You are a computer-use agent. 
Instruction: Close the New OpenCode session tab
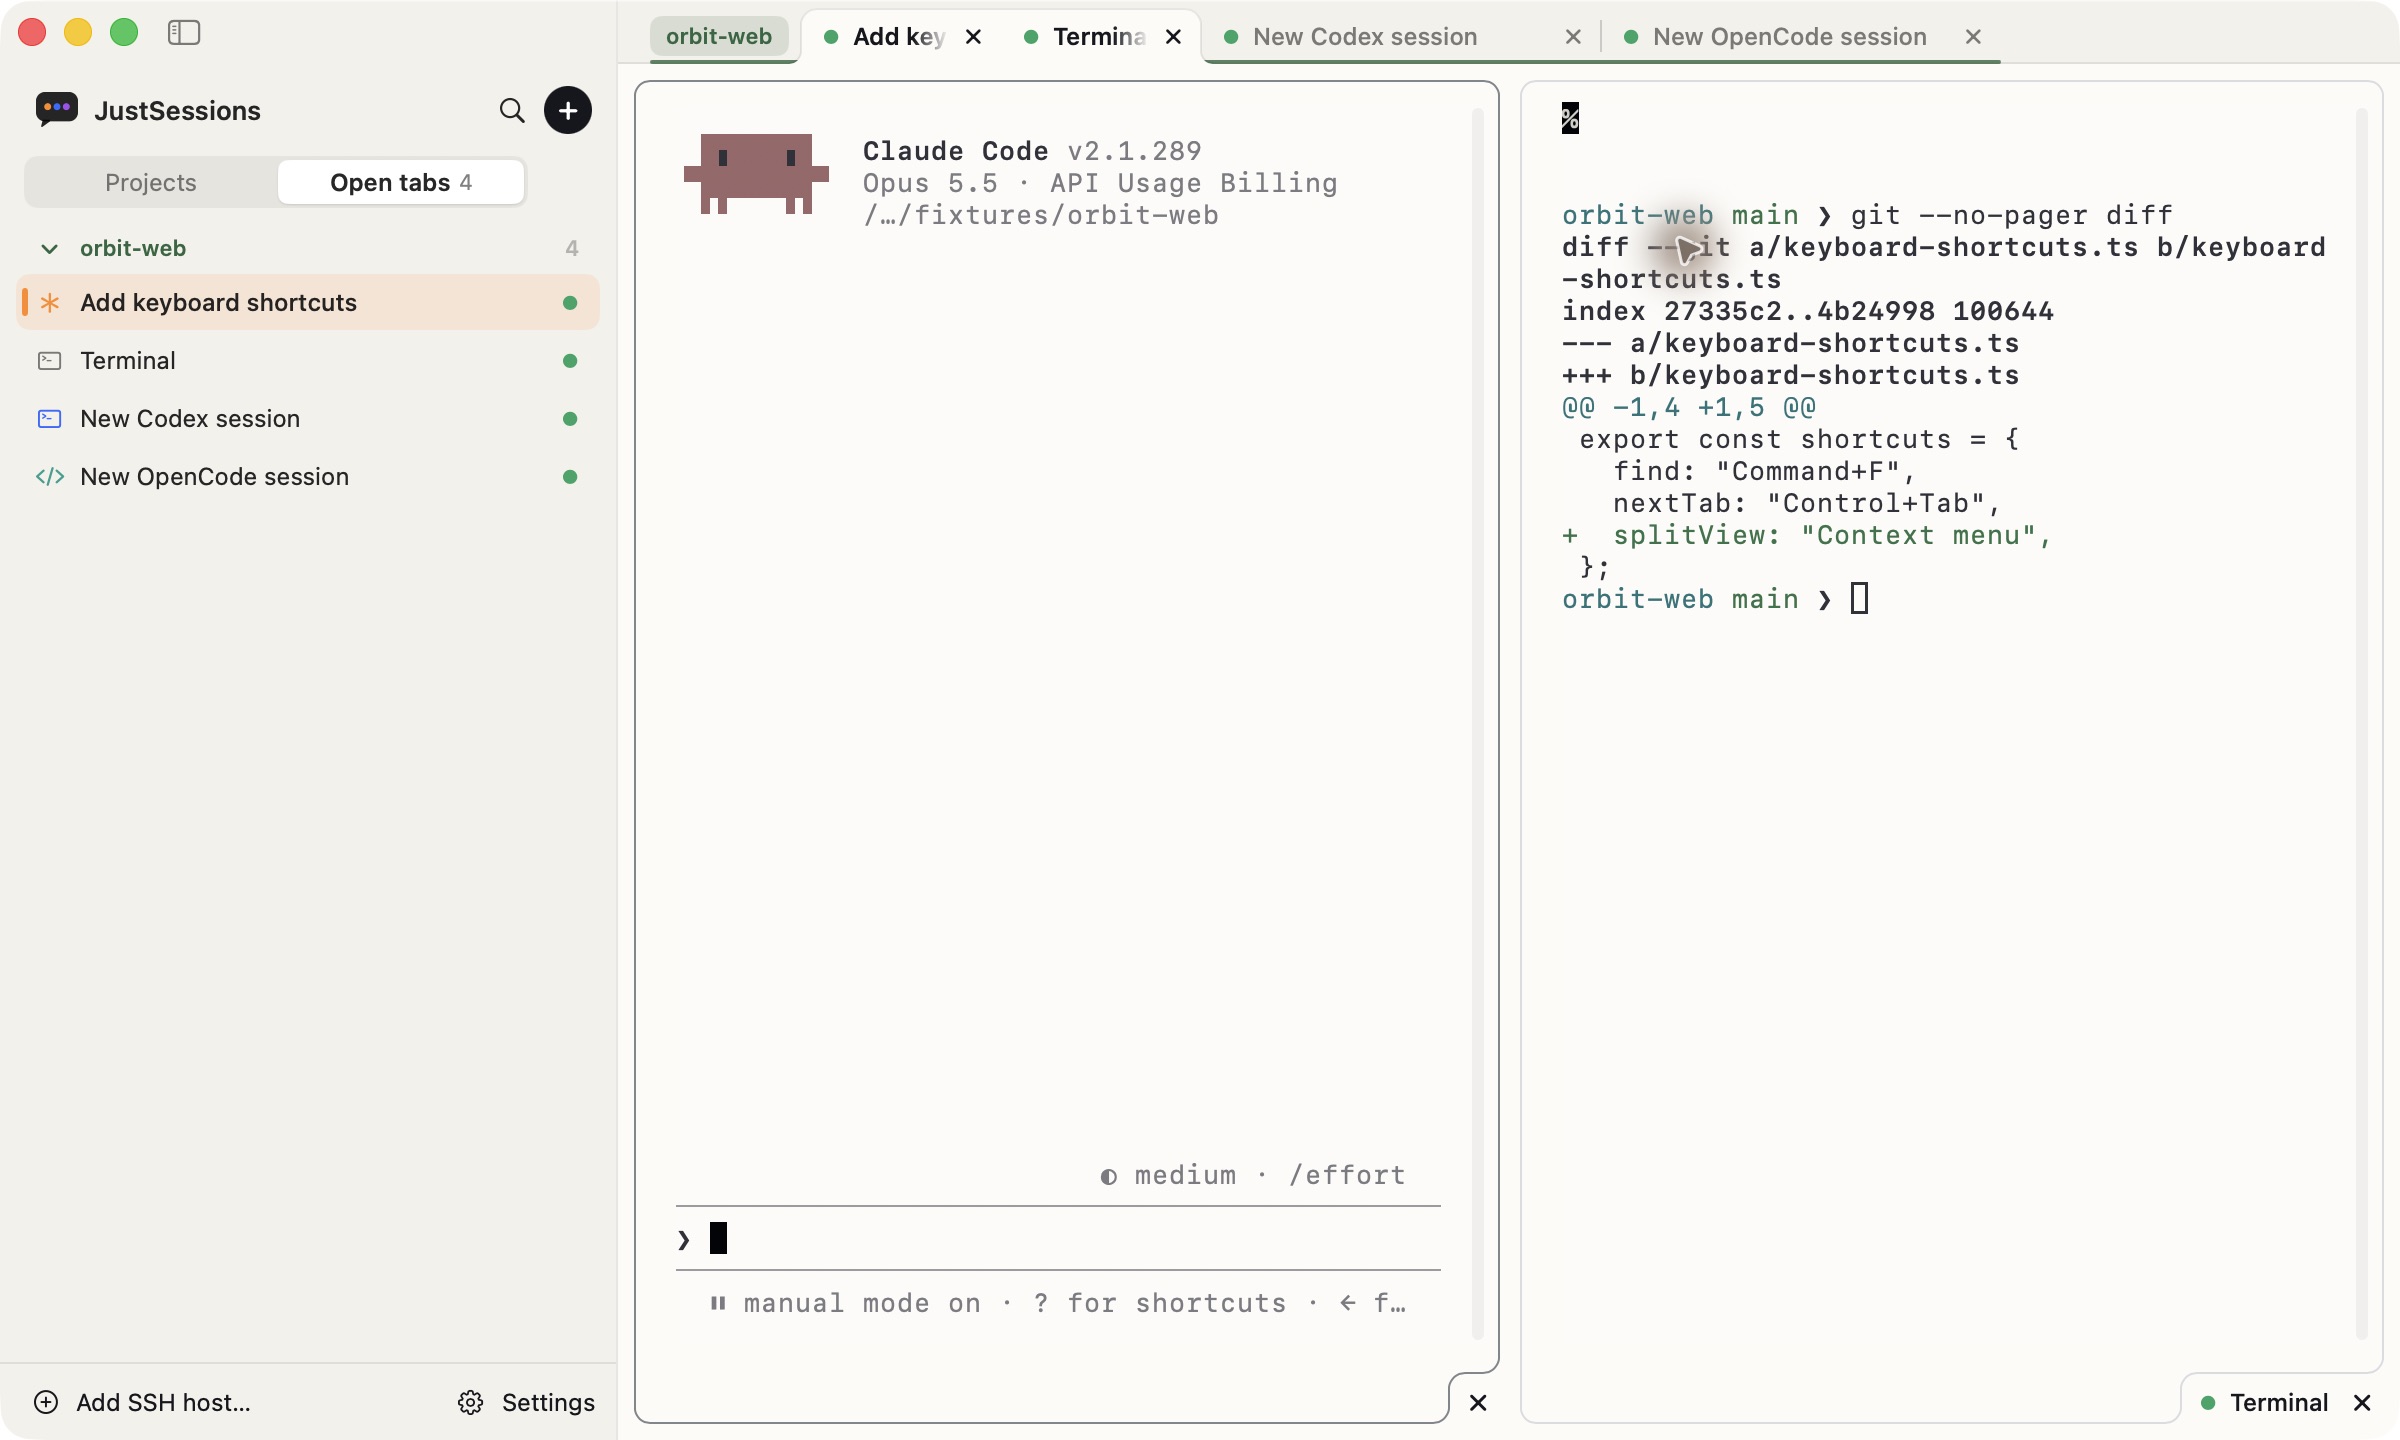click(x=1973, y=37)
